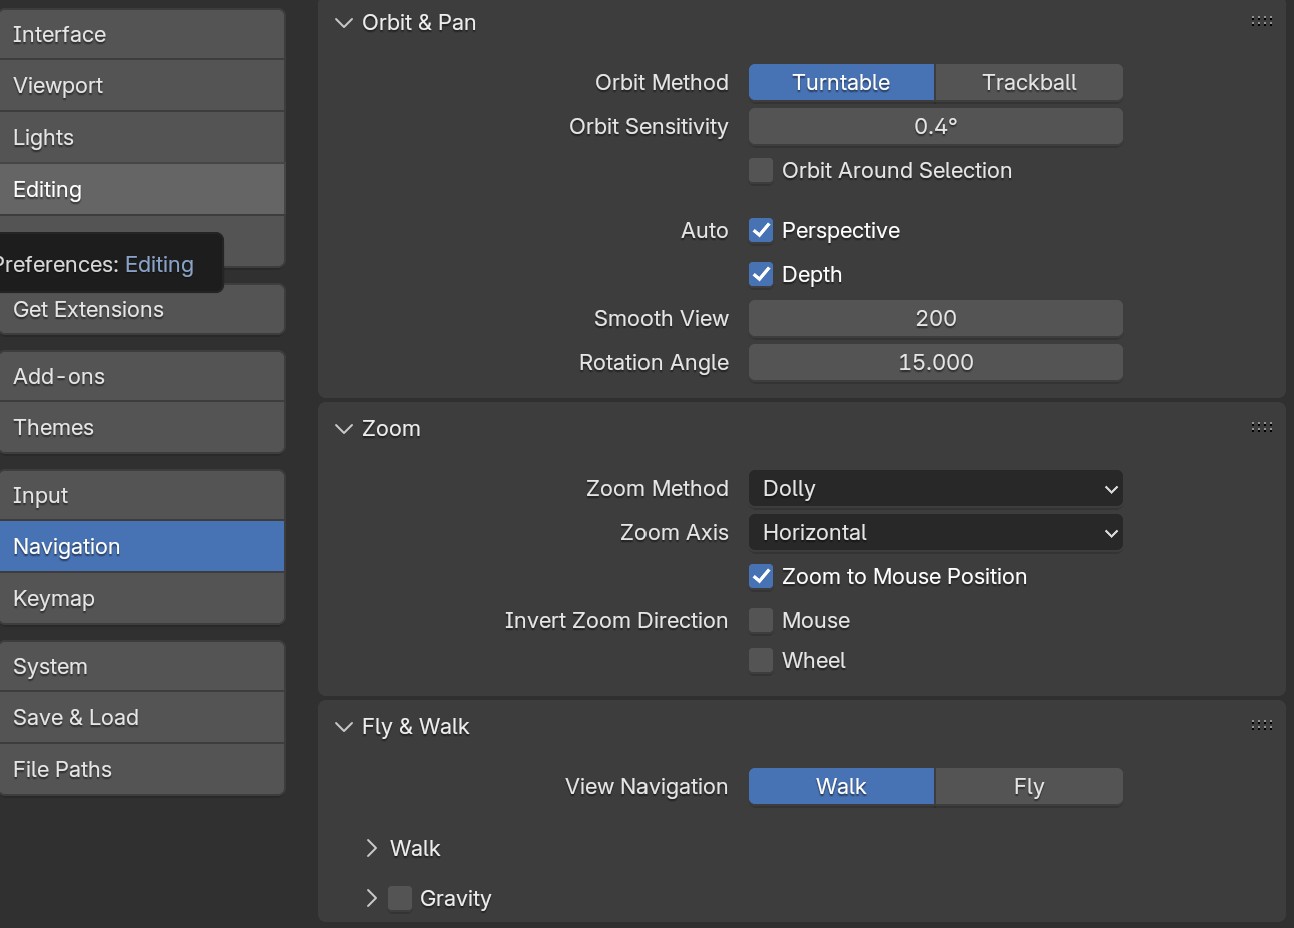Go to System preferences

(x=142, y=667)
